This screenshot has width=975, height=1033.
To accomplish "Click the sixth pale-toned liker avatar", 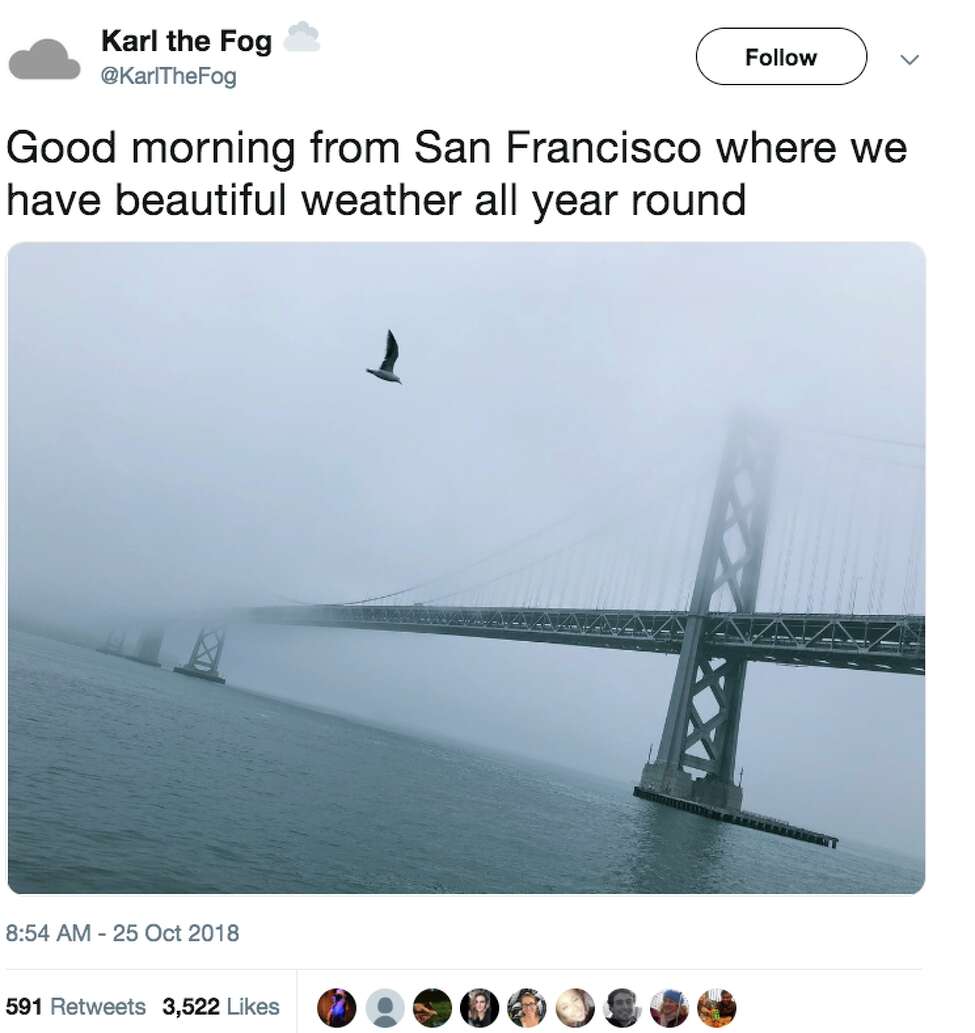I will pos(574,1007).
